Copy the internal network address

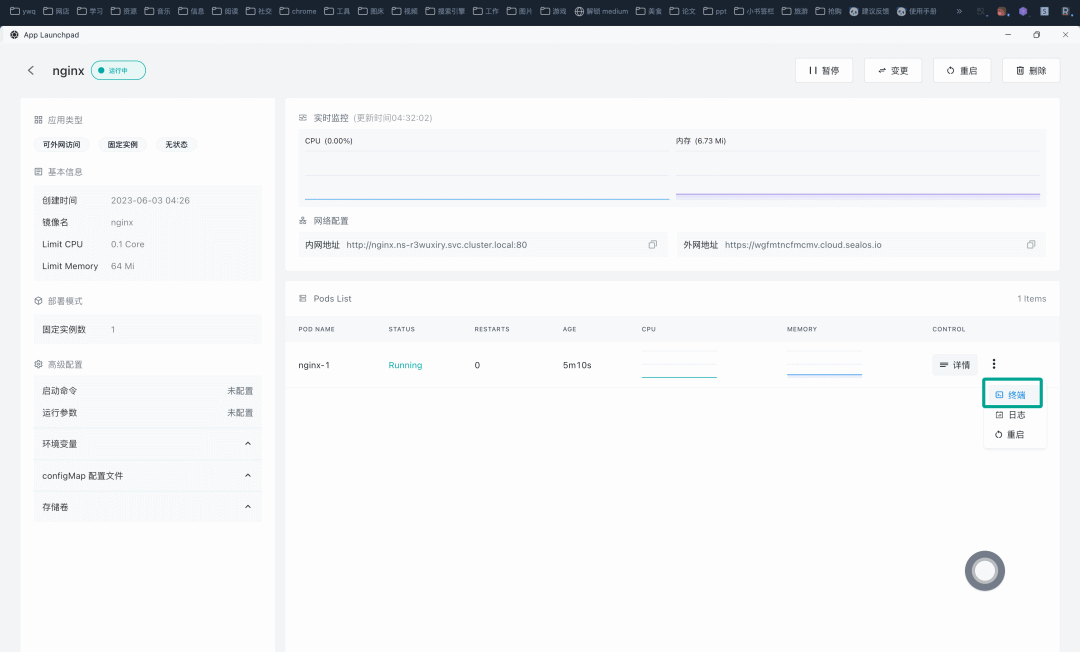pos(652,244)
